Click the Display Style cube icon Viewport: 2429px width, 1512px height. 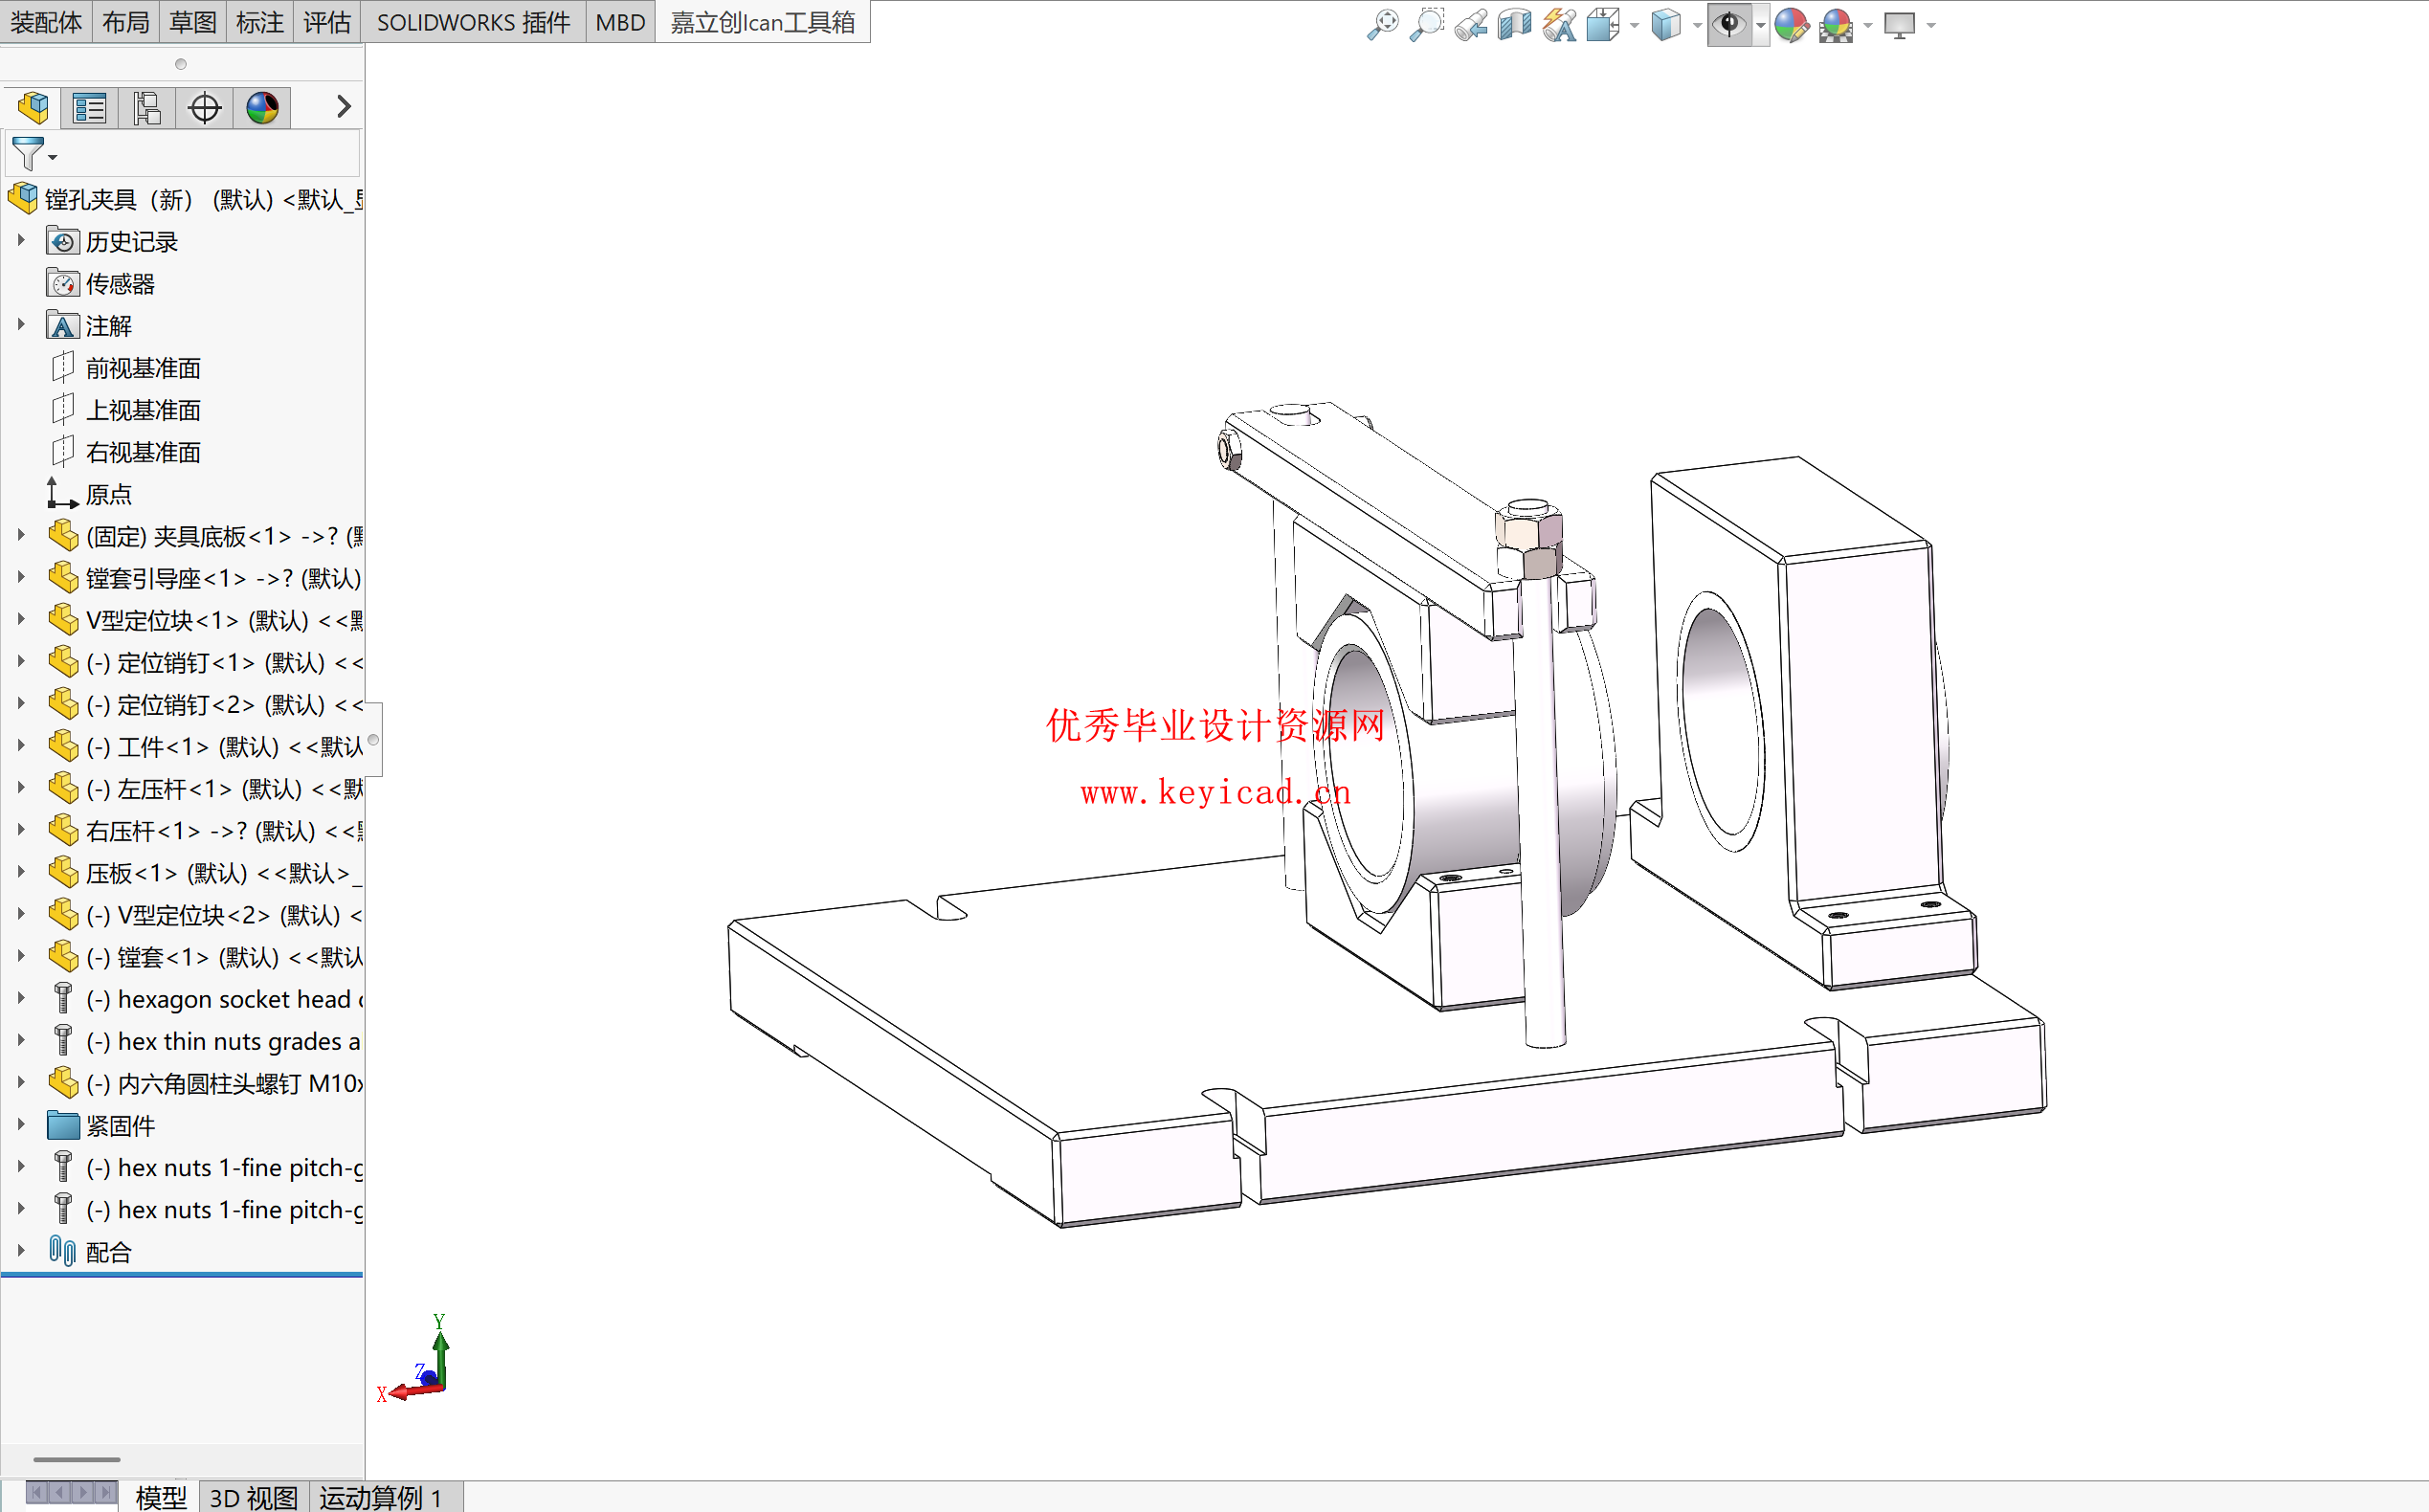pyautogui.click(x=1666, y=24)
